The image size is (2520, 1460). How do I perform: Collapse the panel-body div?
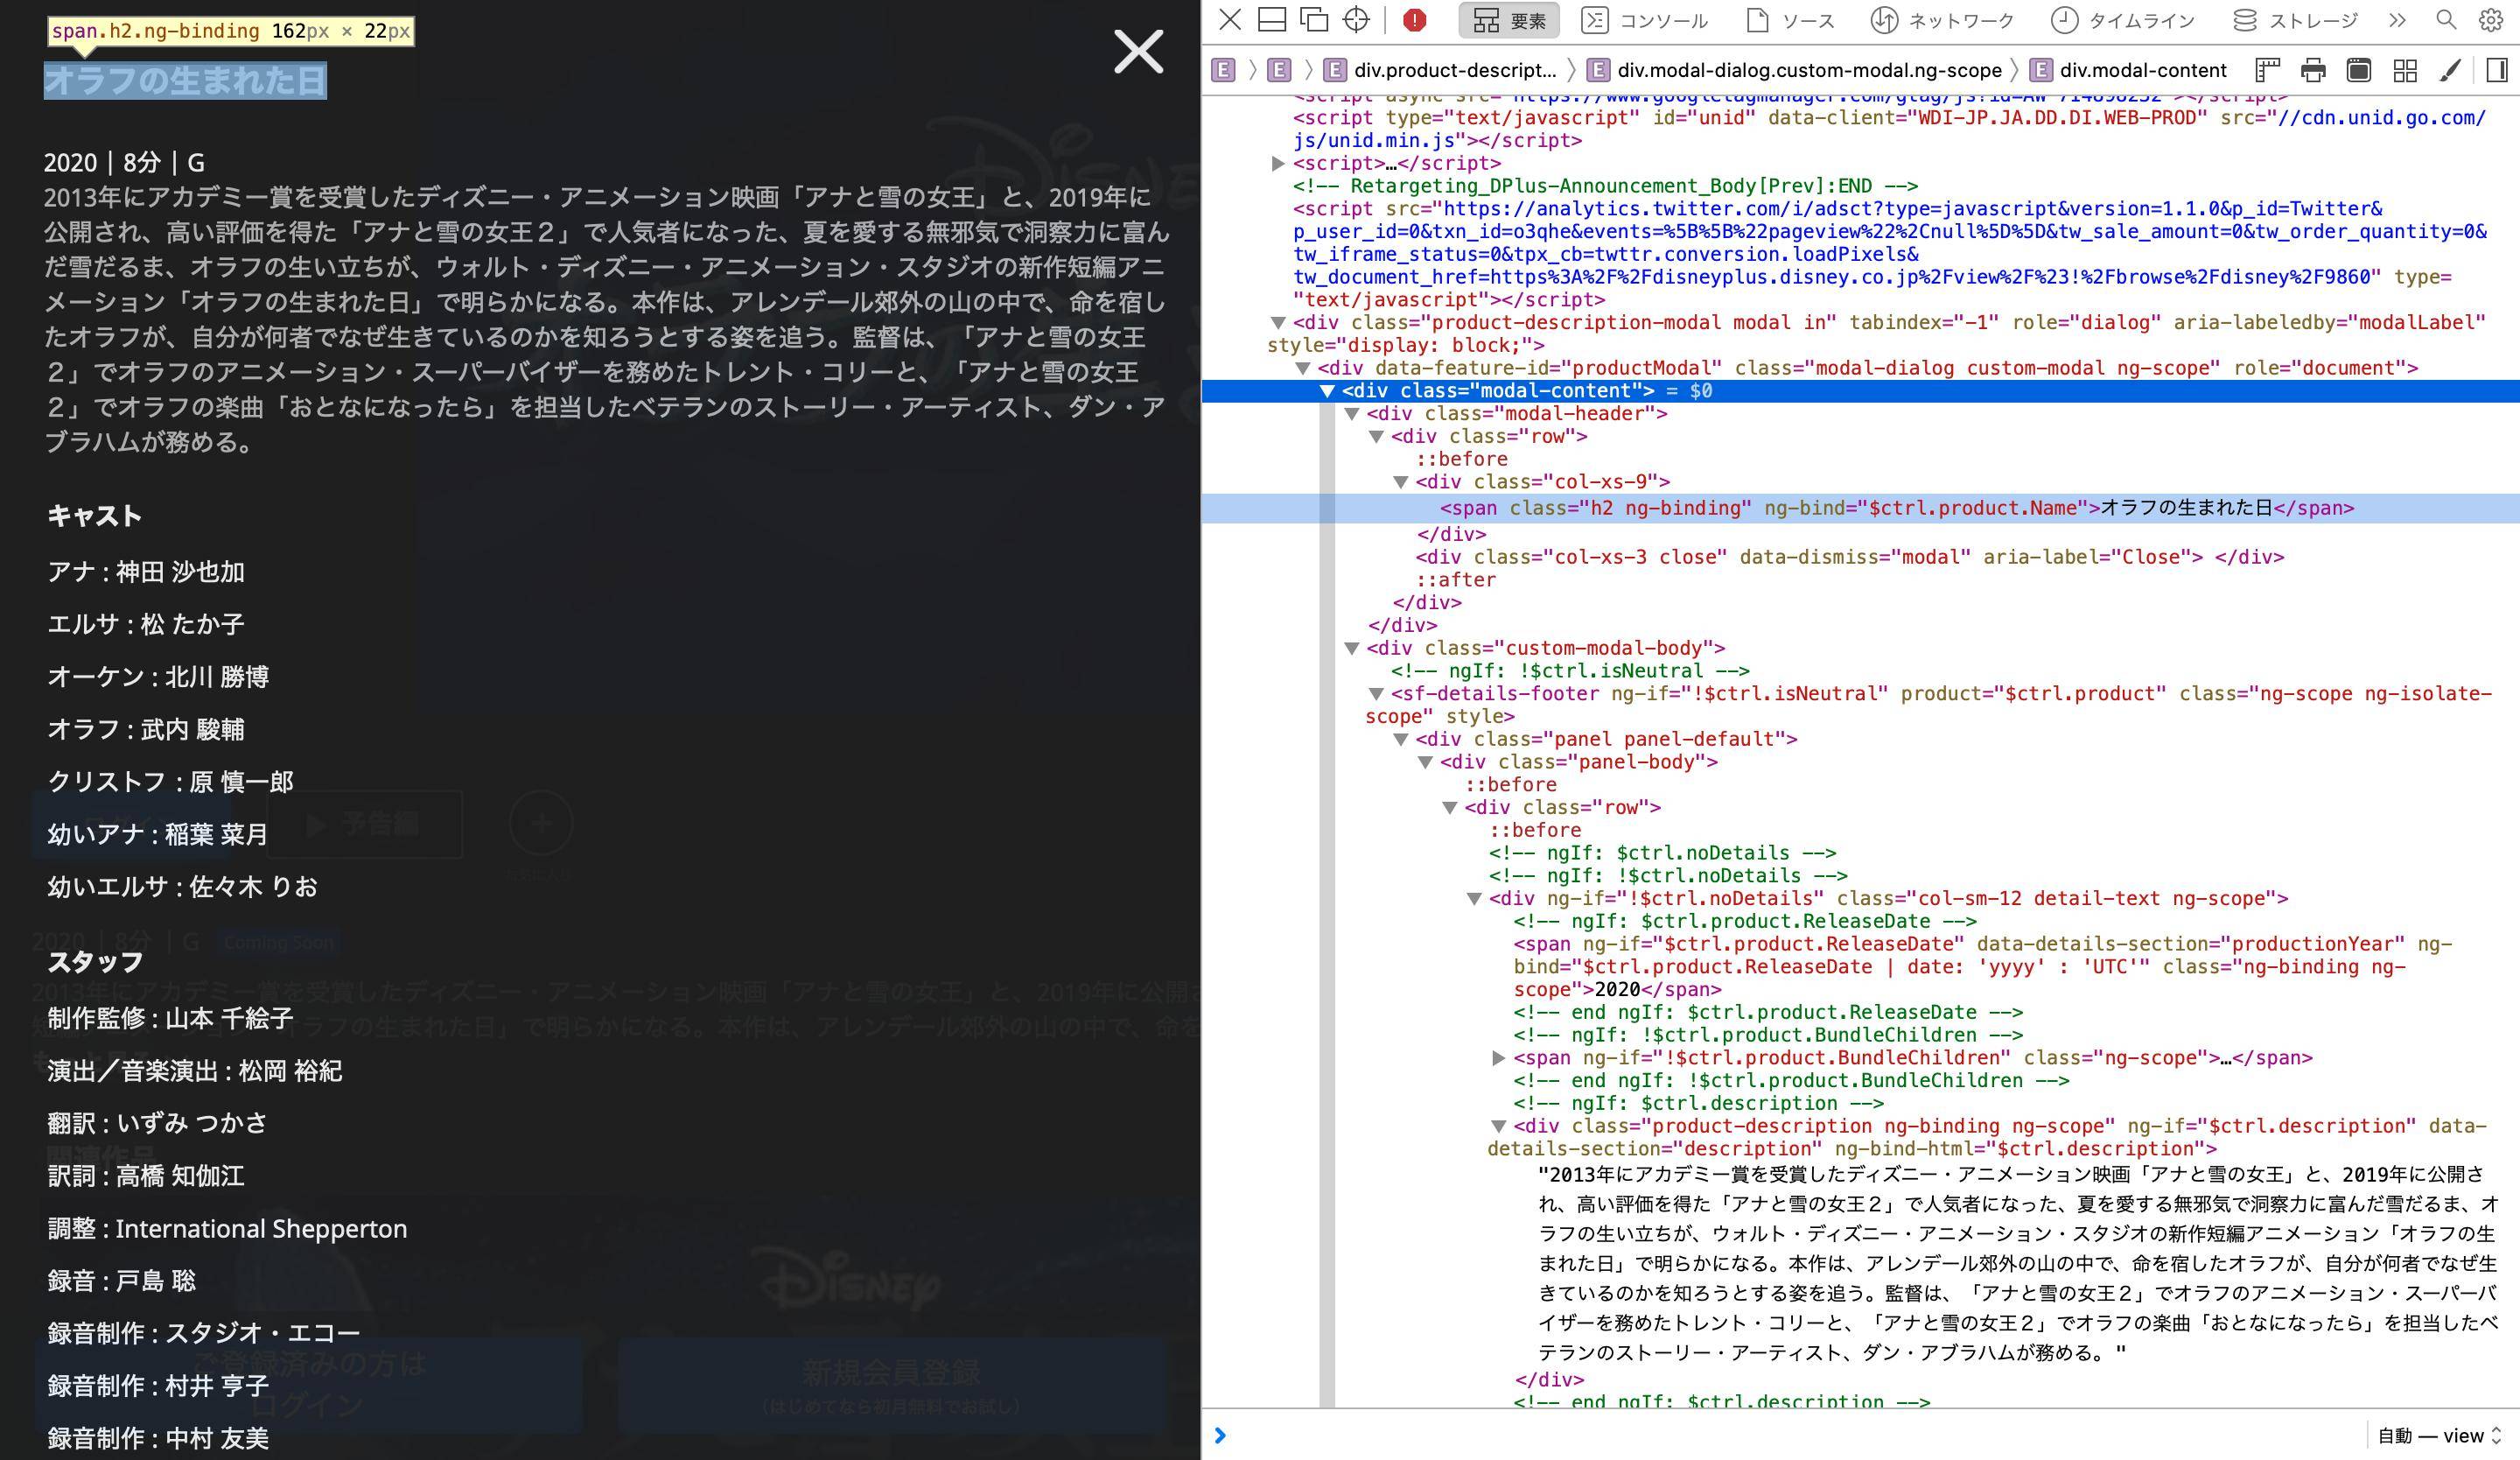1425,762
